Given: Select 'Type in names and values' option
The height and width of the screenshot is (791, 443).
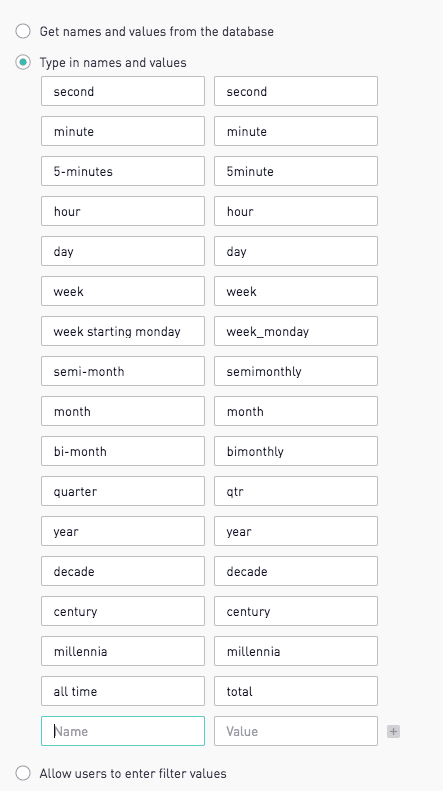Looking at the screenshot, I should pyautogui.click(x=23, y=63).
